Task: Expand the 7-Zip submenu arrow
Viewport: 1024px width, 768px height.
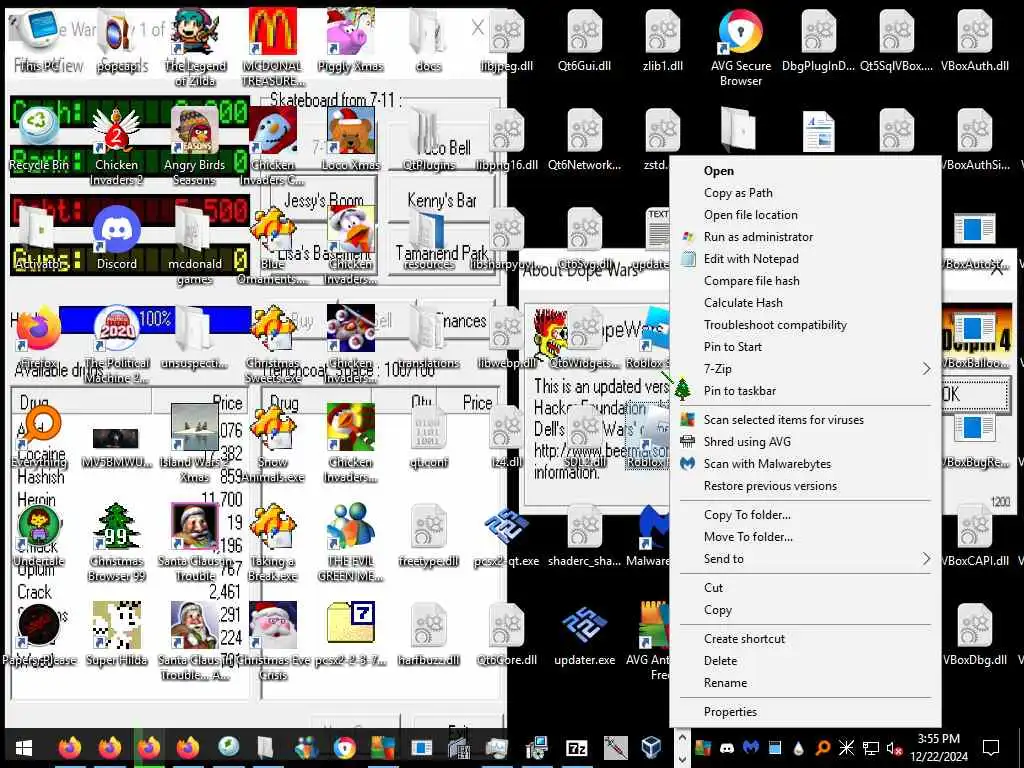Action: click(x=926, y=369)
